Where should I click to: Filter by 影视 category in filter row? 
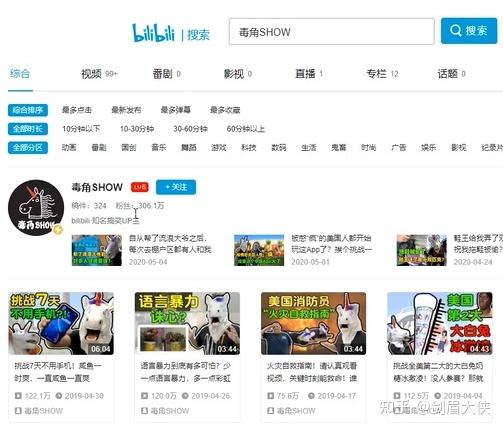[459, 147]
